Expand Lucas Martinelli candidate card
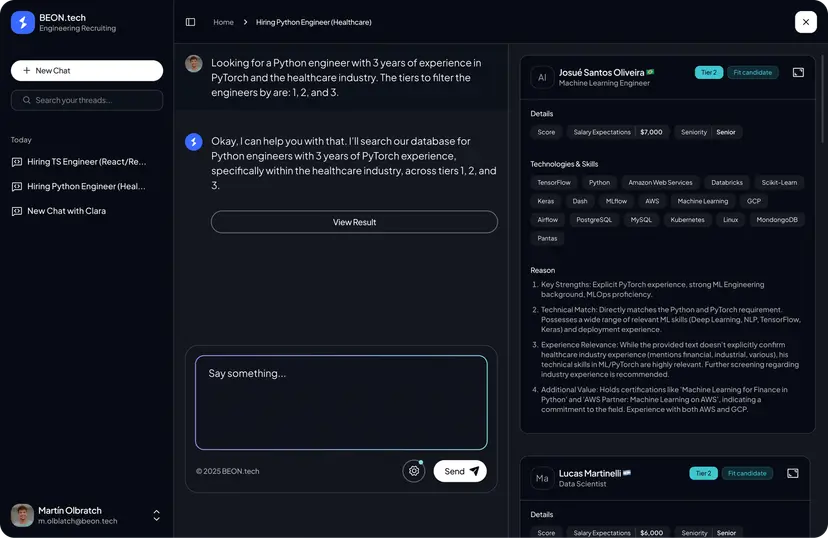Viewport: 828px width, 538px height. pos(793,473)
